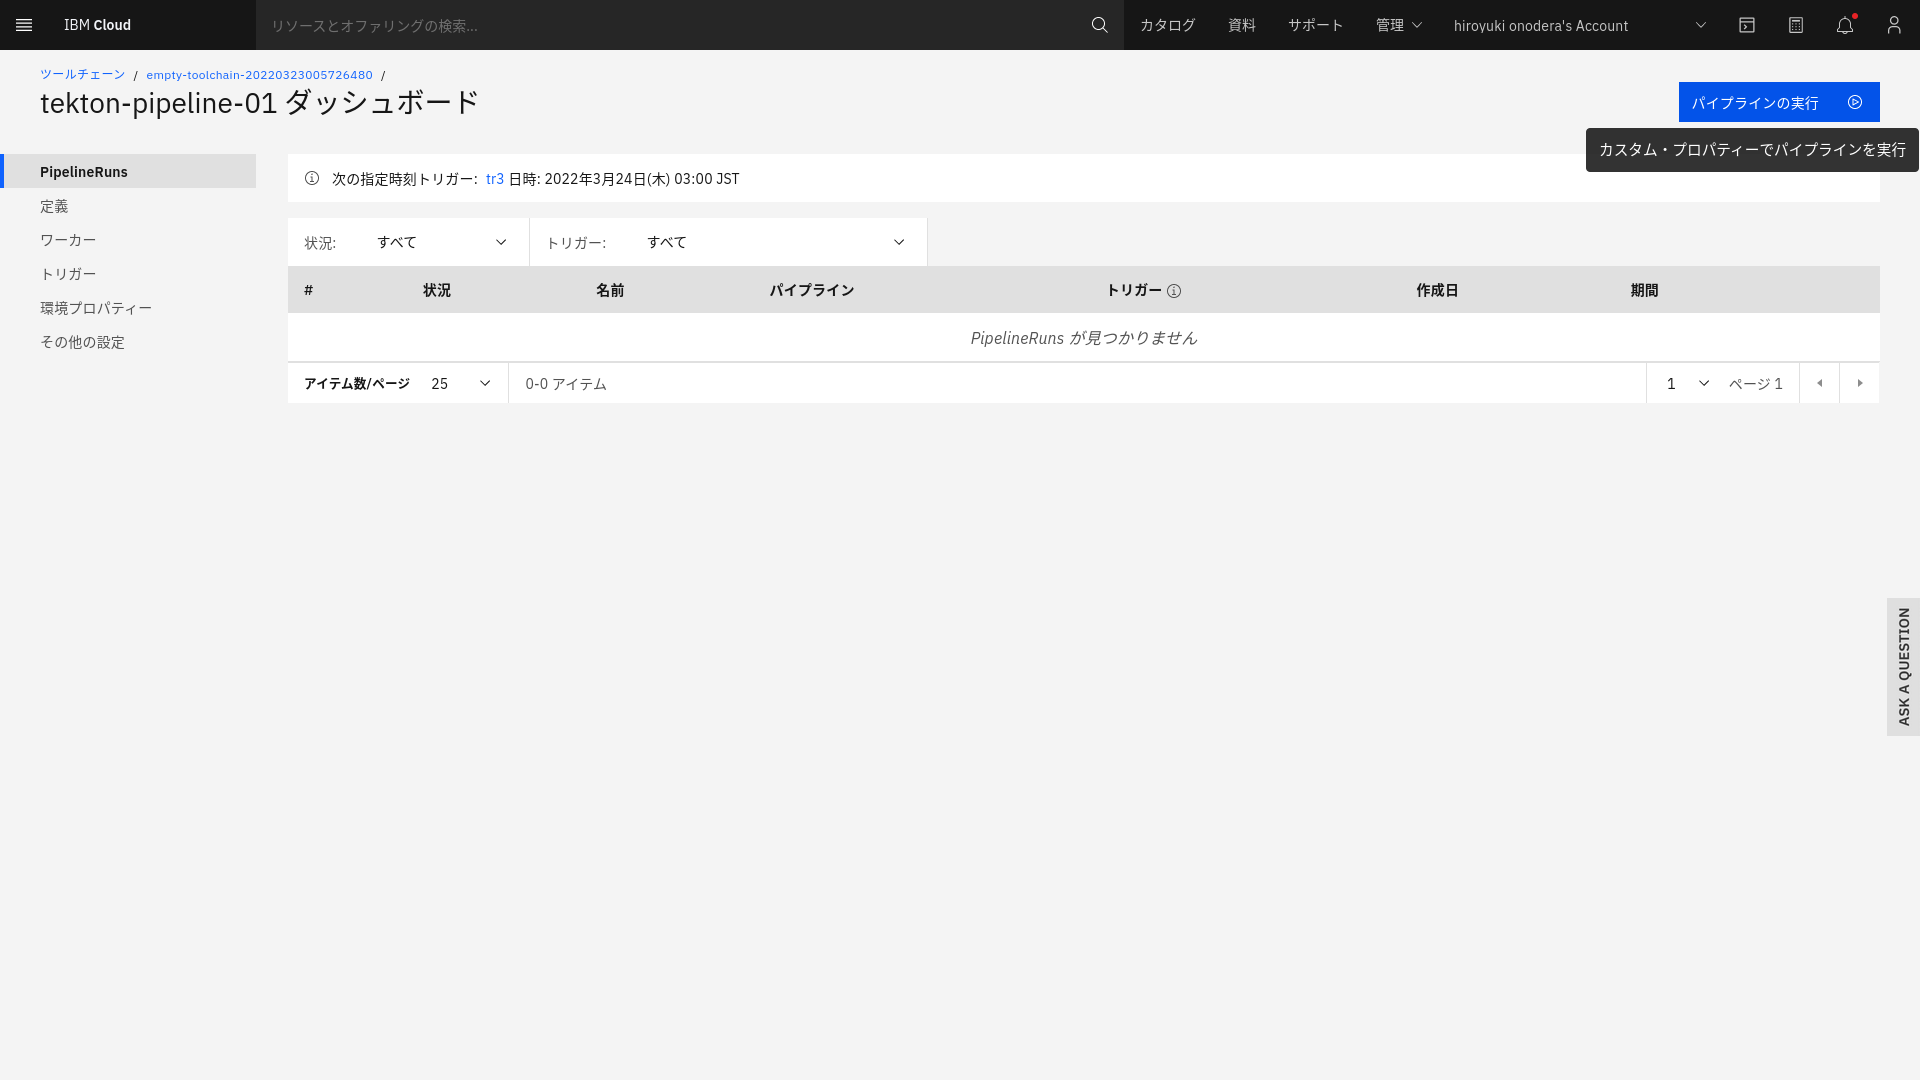1920x1080 pixels.
Task: Open the page number selector
Action: point(1684,383)
